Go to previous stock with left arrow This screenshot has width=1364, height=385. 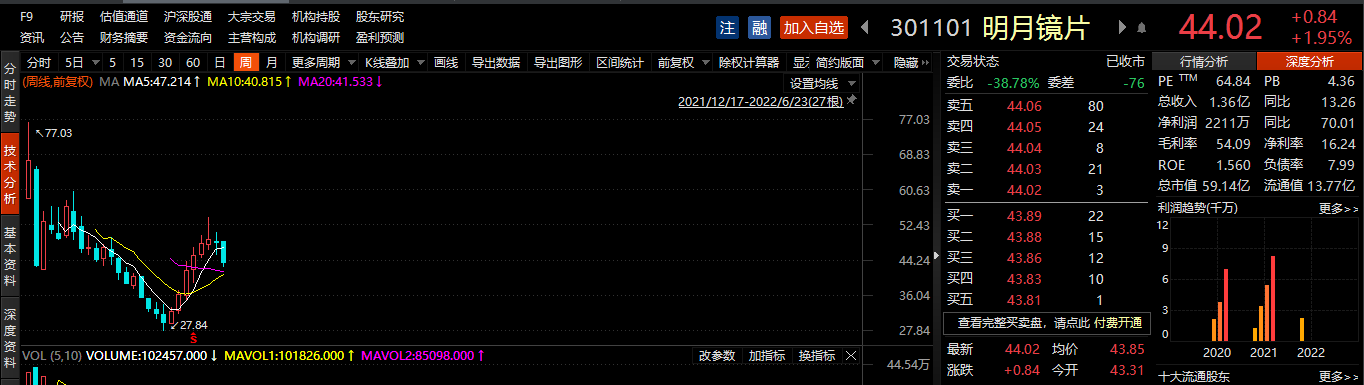point(865,27)
